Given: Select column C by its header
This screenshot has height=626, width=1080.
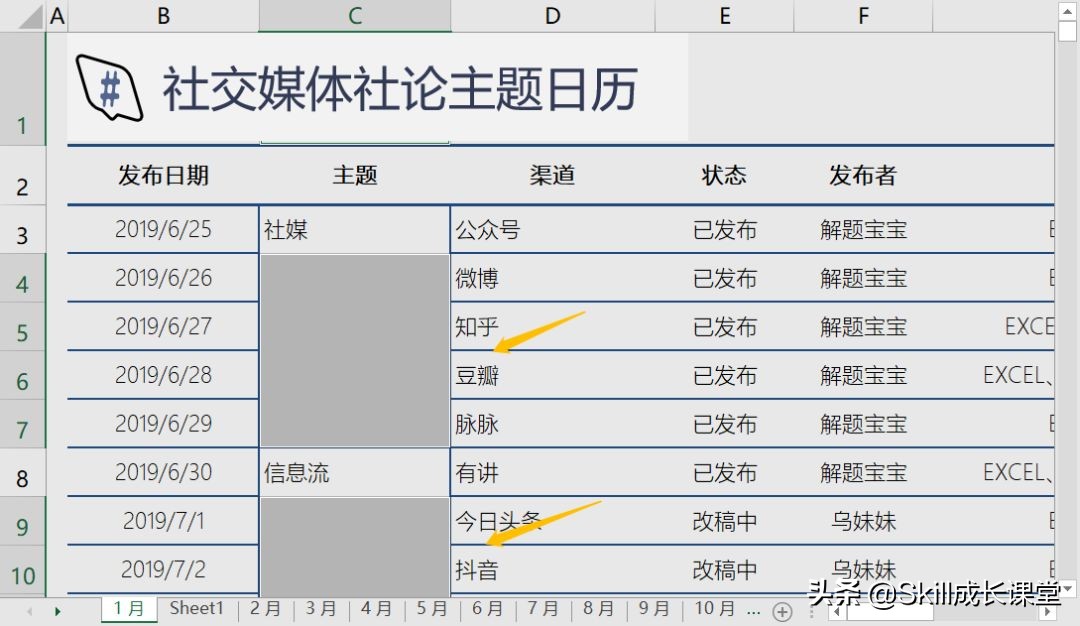Looking at the screenshot, I should pos(354,15).
